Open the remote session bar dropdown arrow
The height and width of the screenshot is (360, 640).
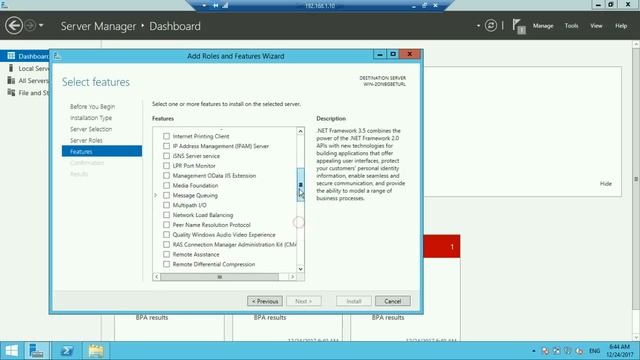pyautogui.click(x=204, y=5)
